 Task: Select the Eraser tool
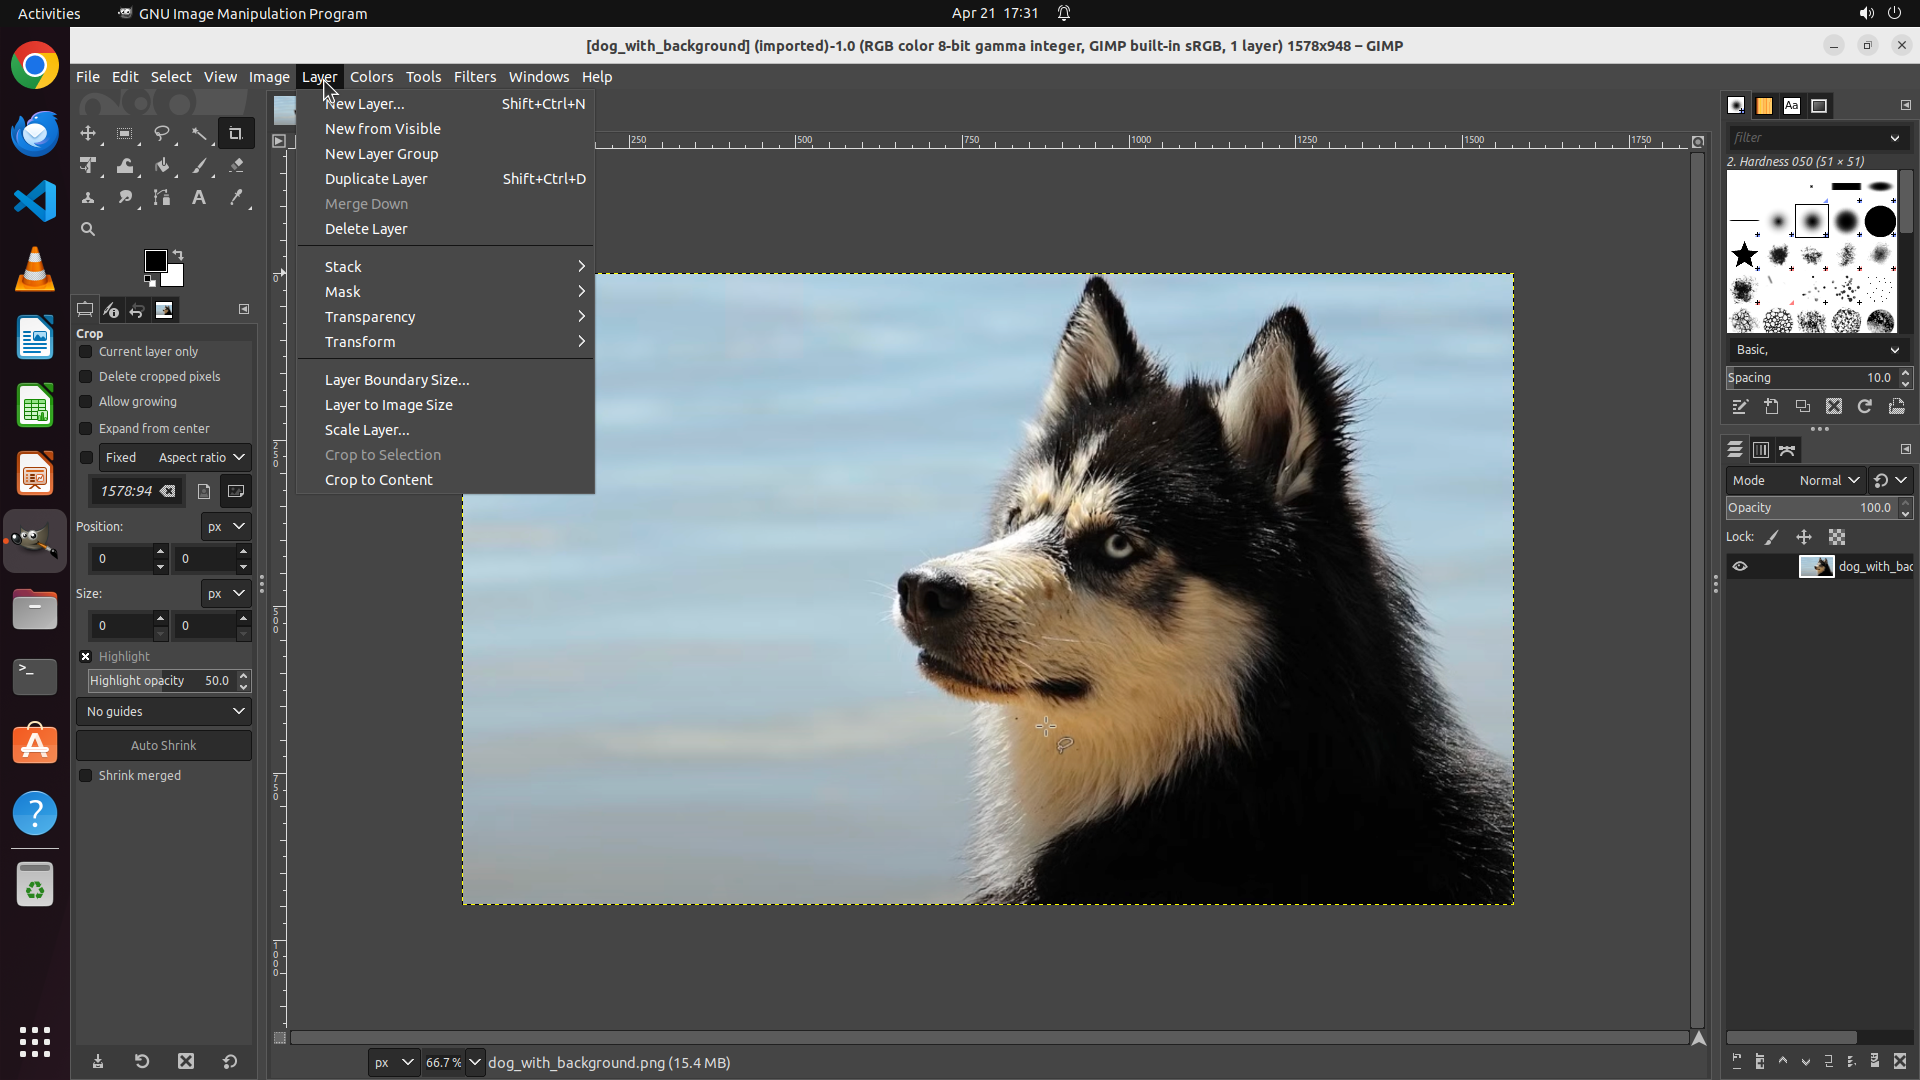tap(236, 166)
